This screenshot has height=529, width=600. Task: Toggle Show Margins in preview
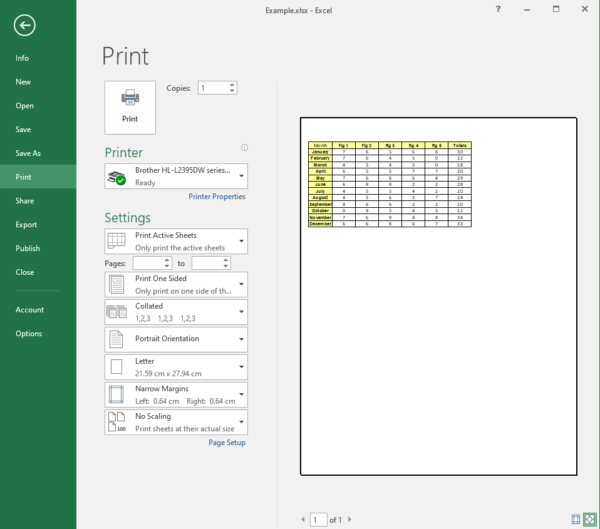coord(576,519)
